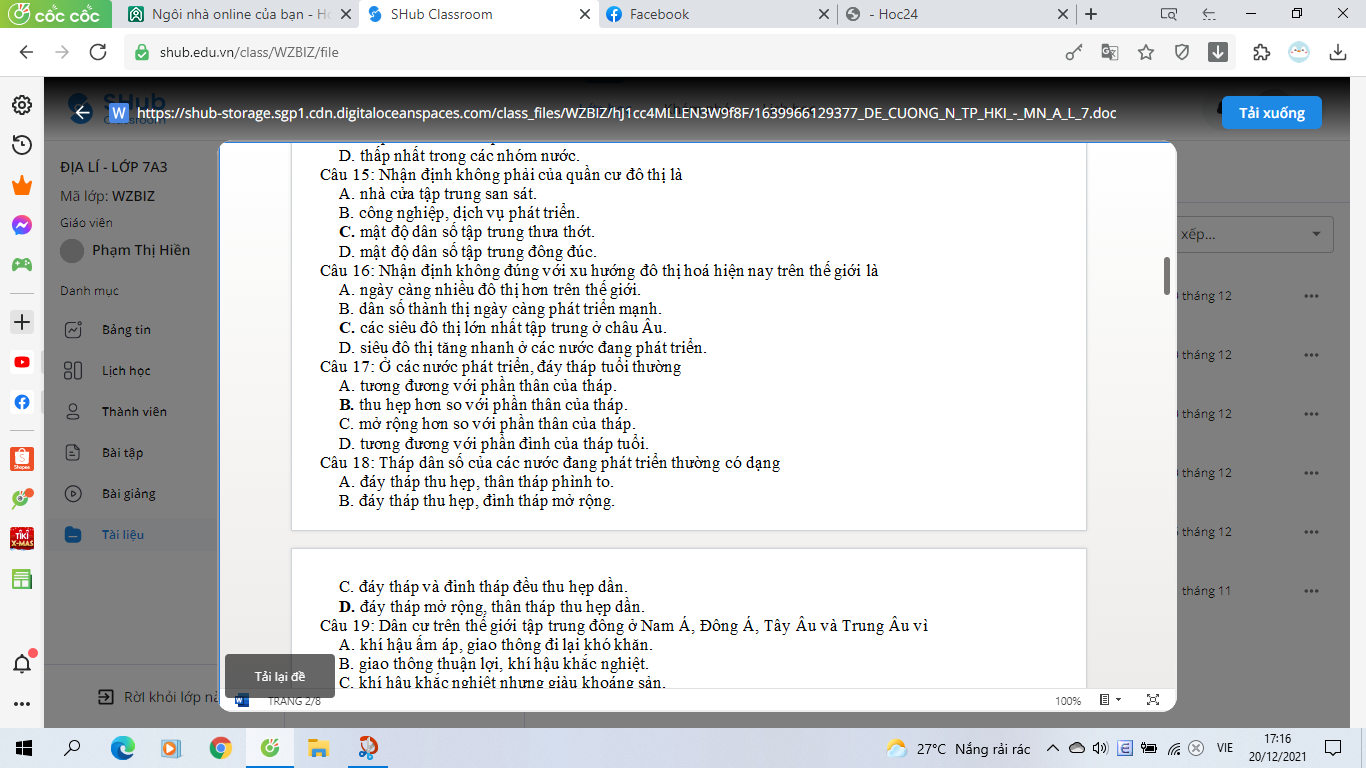The height and width of the screenshot is (768, 1366).
Task: Click the saved passwords key icon
Action: pyautogui.click(x=1074, y=52)
